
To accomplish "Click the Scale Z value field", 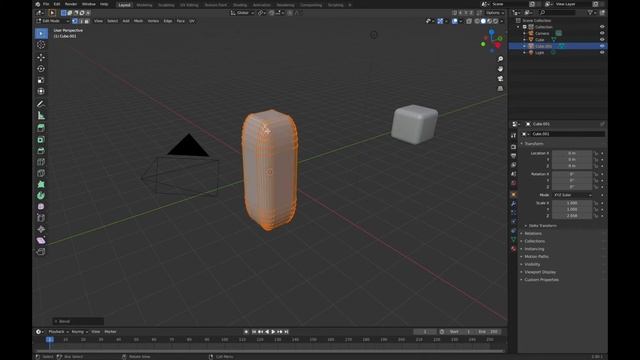I will pyautogui.click(x=572, y=216).
